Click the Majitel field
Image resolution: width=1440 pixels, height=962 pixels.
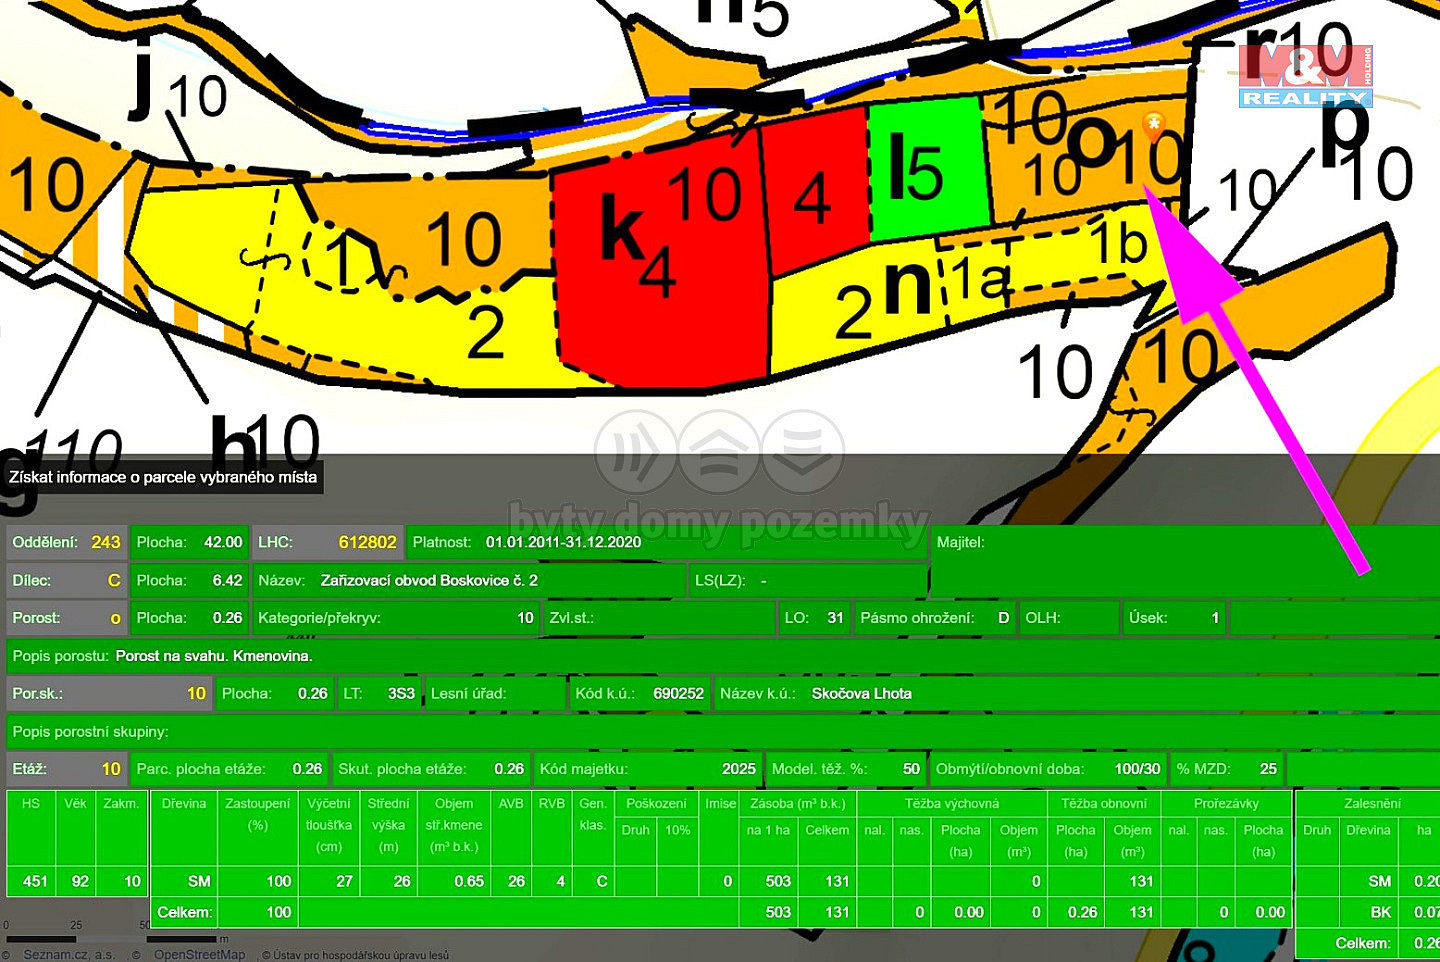coord(1185,561)
